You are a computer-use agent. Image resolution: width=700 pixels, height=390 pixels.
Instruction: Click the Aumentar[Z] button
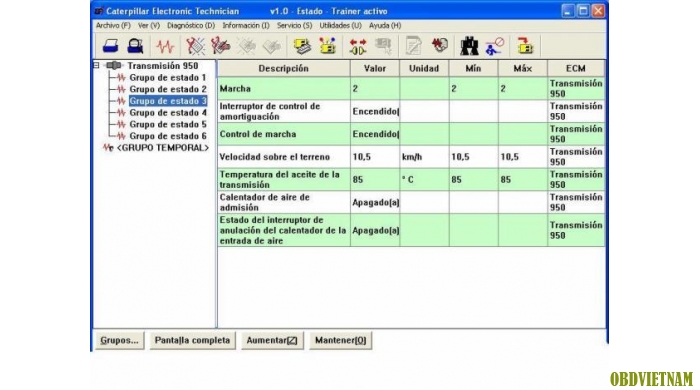[272, 340]
